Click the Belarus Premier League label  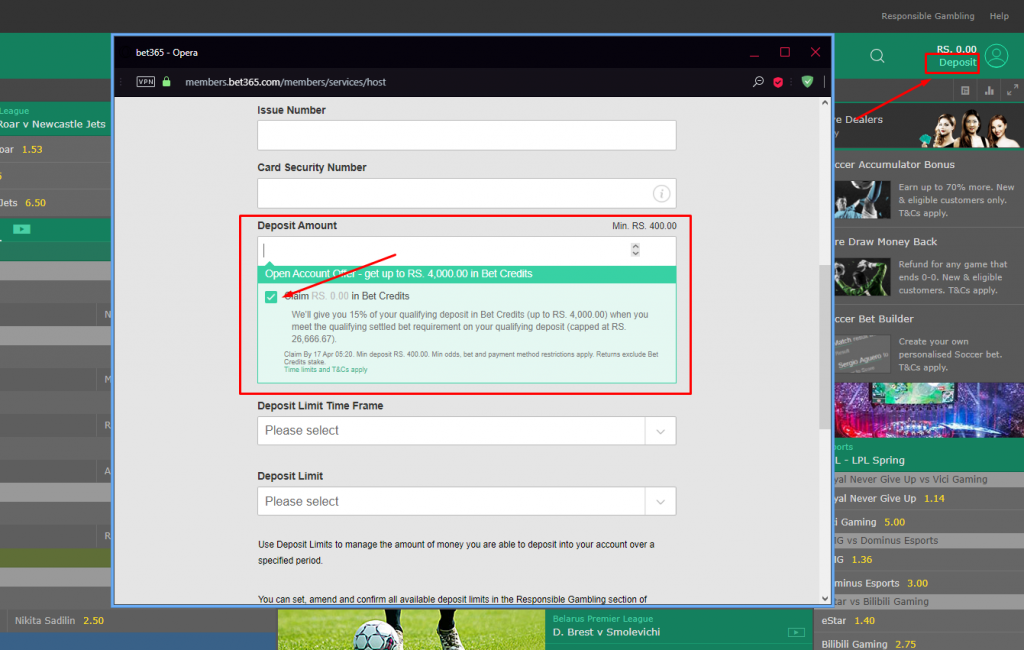(x=603, y=619)
